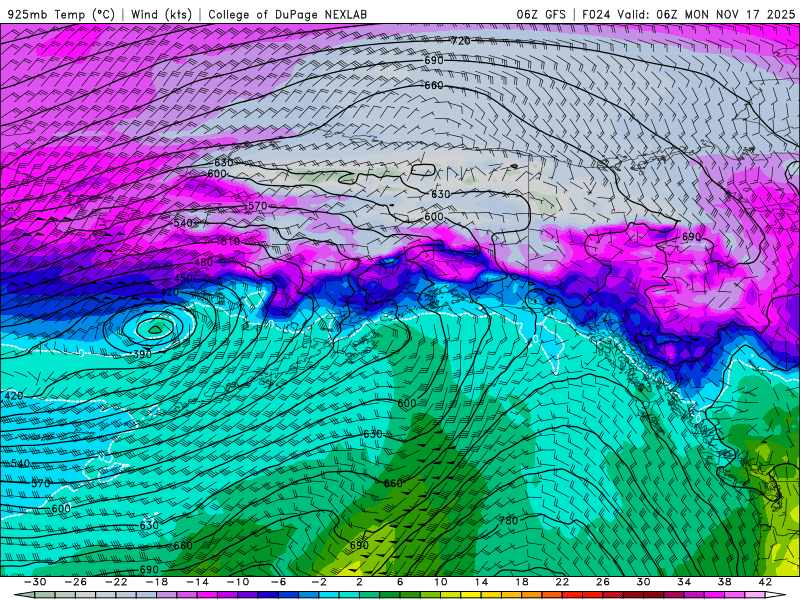The height and width of the screenshot is (600, 800).
Task: Click the 18 colorbar tick label
Action: 521,582
